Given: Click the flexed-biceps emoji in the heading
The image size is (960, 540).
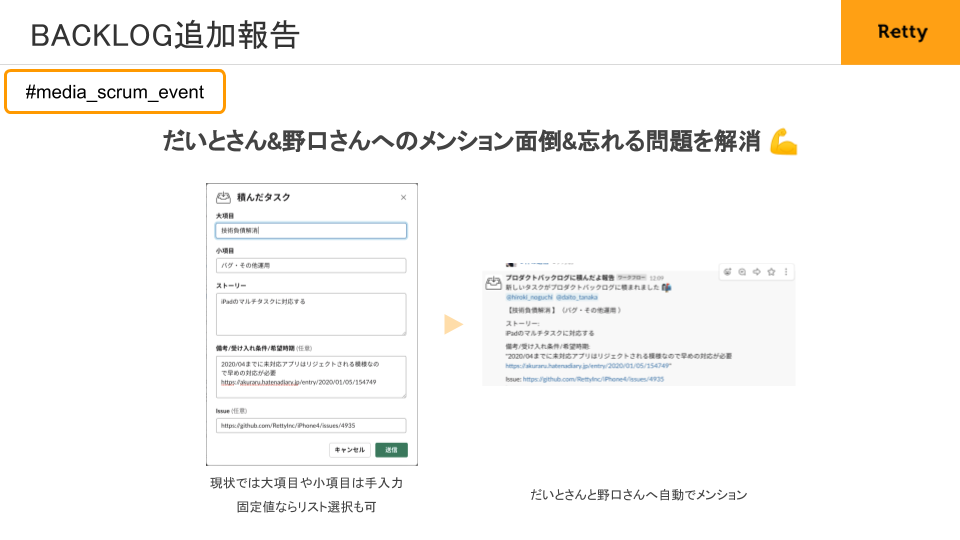Looking at the screenshot, I should point(783,141).
